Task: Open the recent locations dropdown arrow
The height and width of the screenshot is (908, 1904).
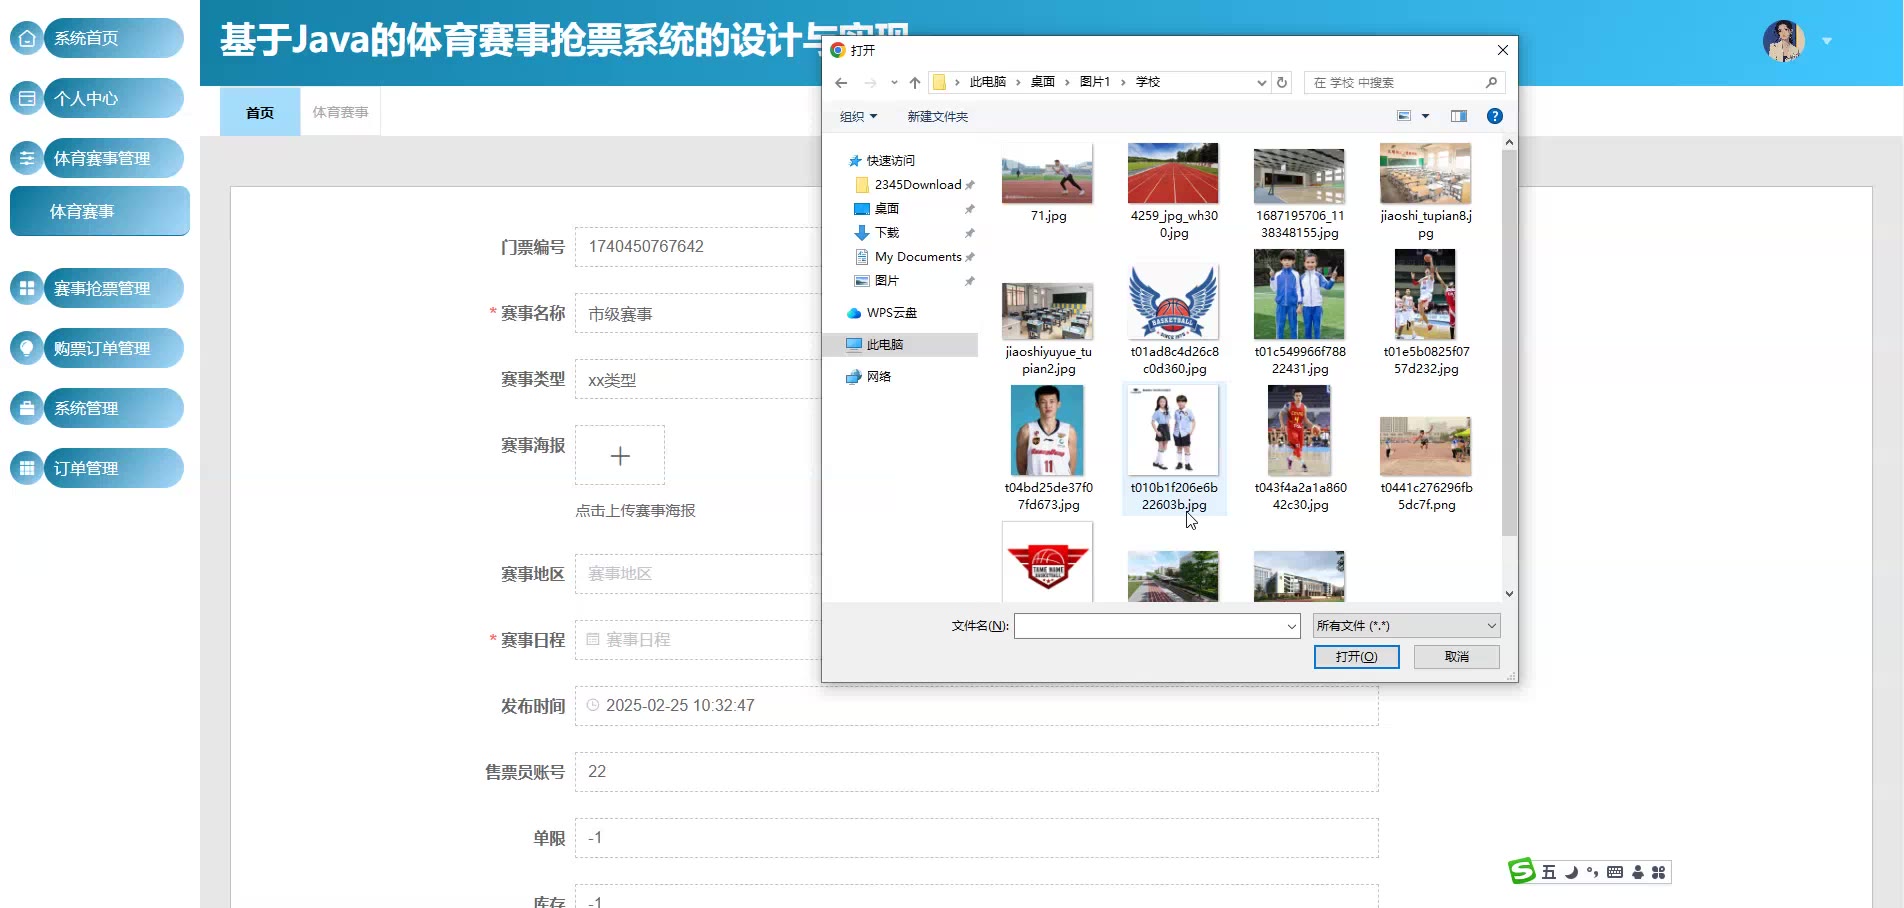Action: pyautogui.click(x=894, y=83)
